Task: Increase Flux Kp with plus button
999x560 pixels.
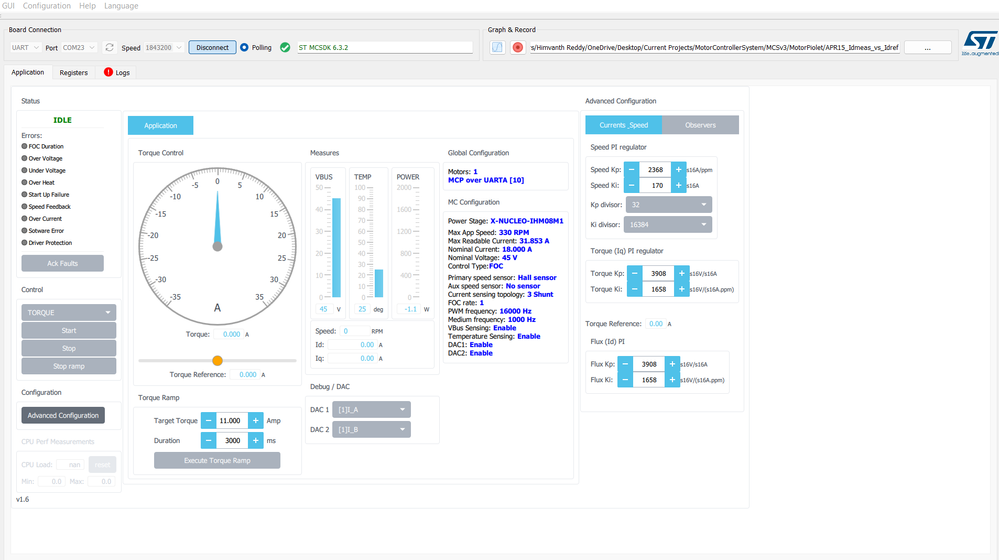Action: [x=672, y=364]
